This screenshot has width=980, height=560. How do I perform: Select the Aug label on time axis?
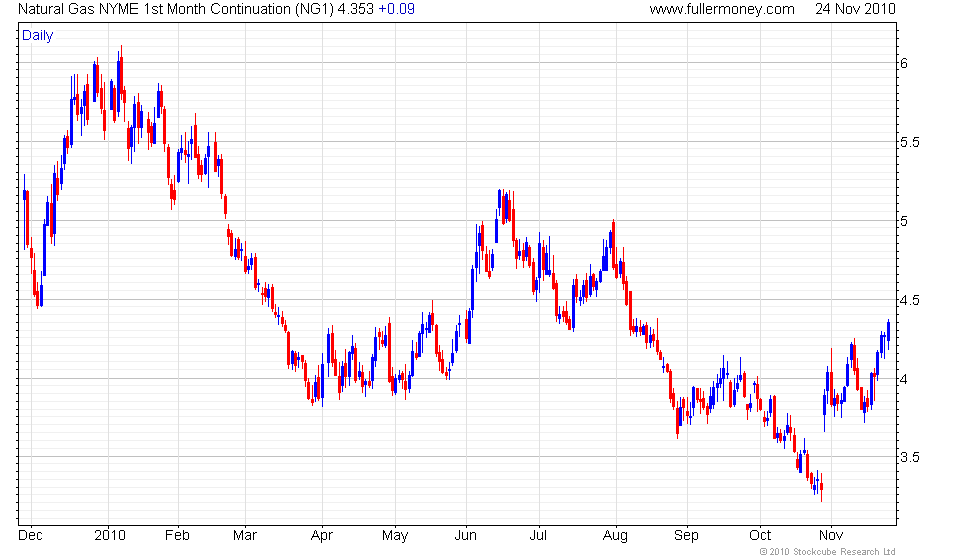point(616,536)
